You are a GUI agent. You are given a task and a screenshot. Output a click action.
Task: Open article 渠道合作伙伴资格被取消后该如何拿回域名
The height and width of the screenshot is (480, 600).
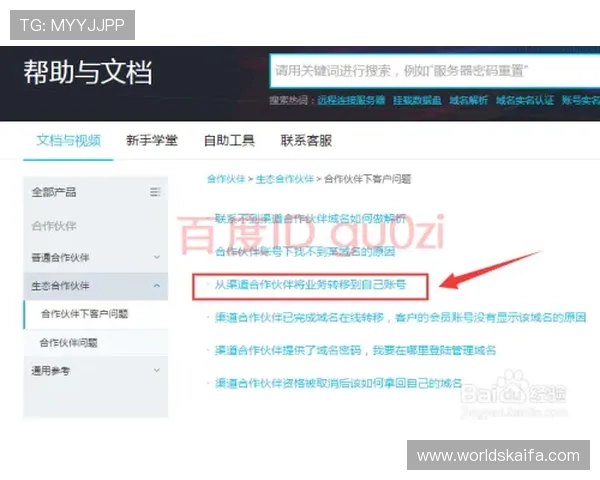tap(339, 383)
